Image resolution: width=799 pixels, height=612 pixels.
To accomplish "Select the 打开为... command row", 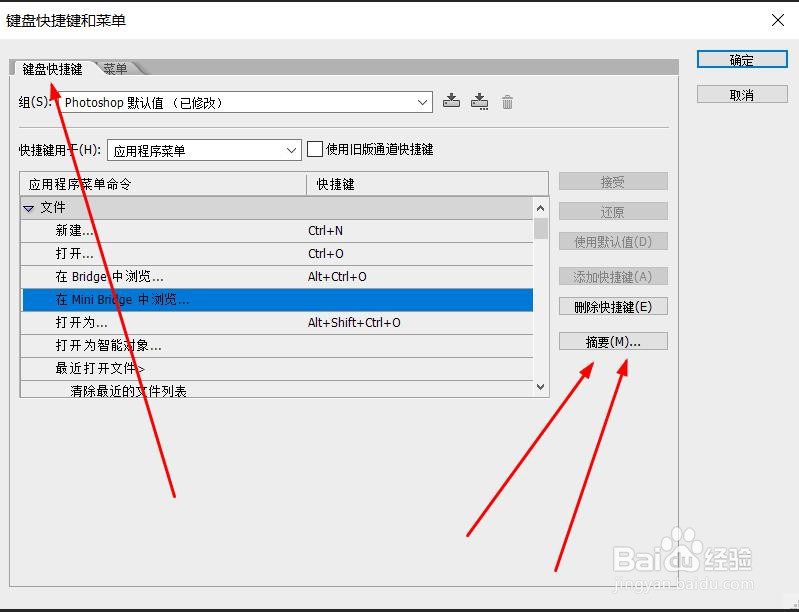I will click(x=277, y=323).
